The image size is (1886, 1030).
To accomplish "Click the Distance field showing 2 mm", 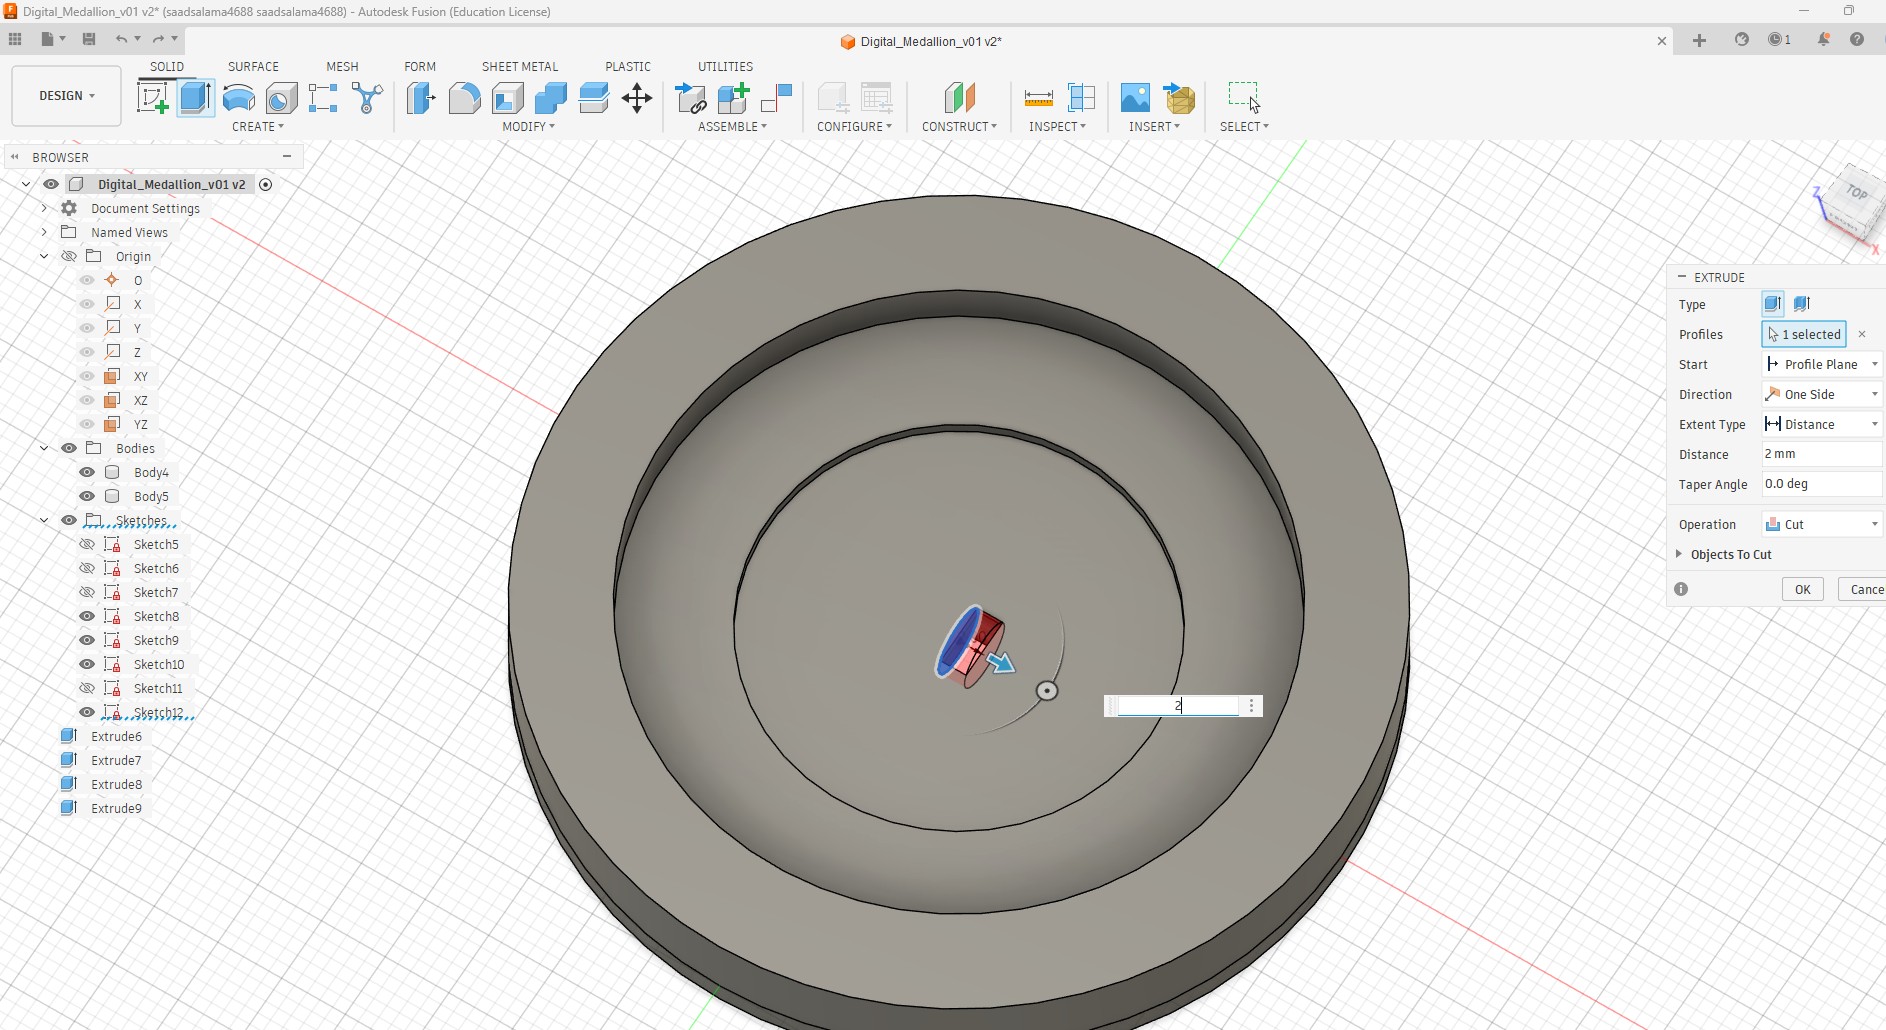I will click(x=1822, y=454).
